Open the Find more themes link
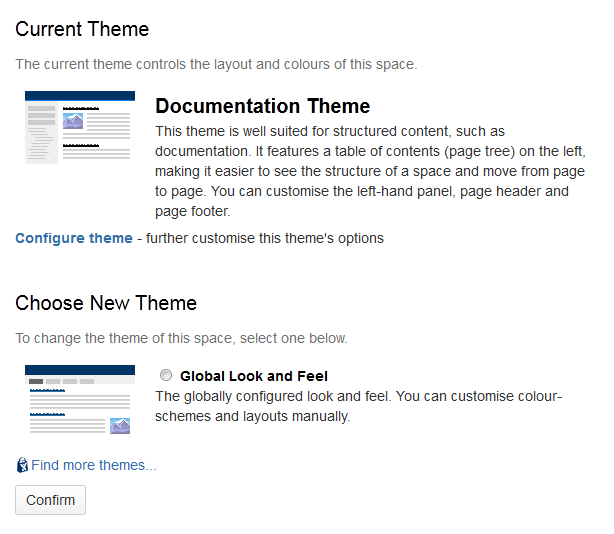Screen dimensions: 614x534 [94, 465]
